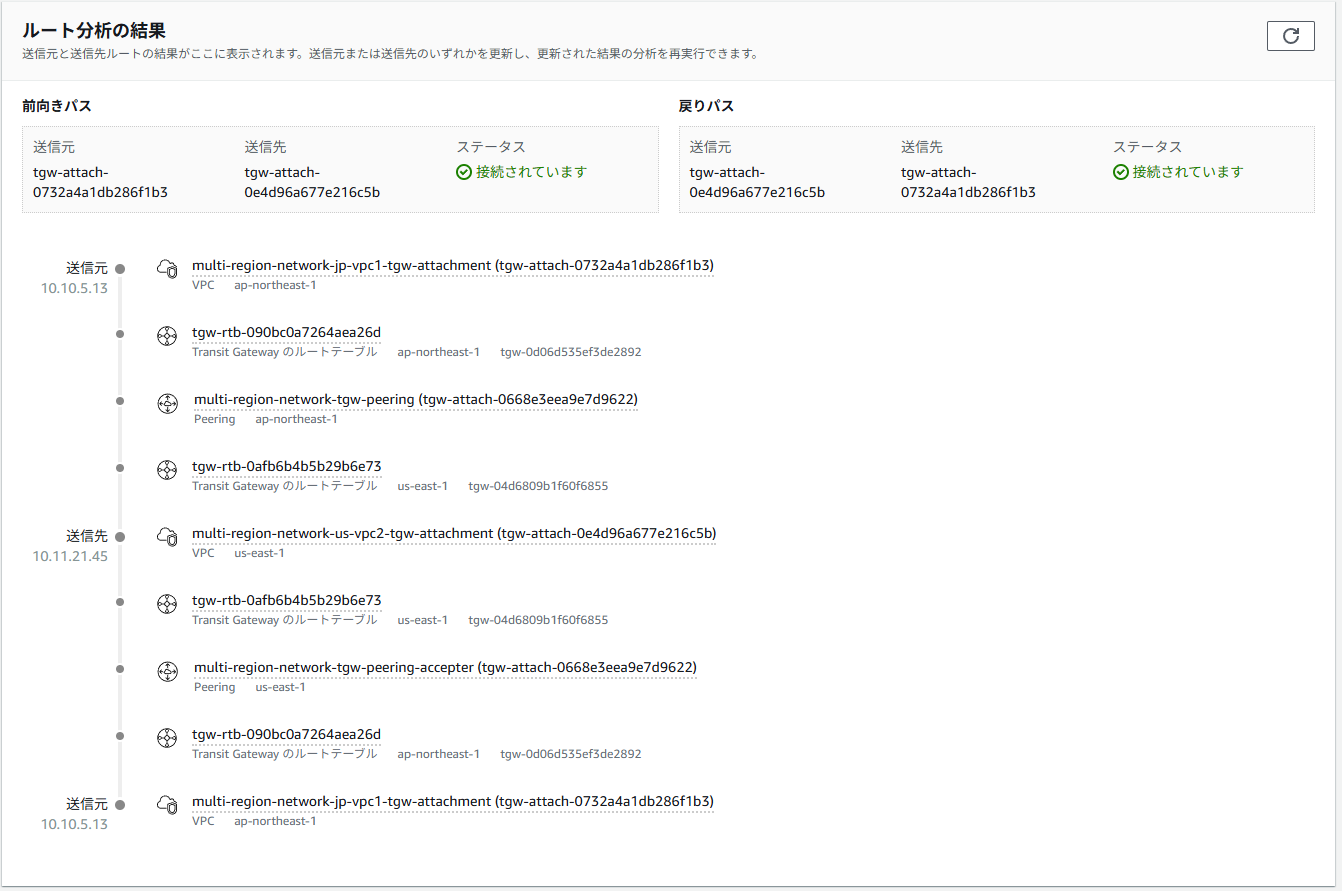Click the green check icon under 戻りパス status
The height and width of the screenshot is (891, 1342).
coord(1120,172)
